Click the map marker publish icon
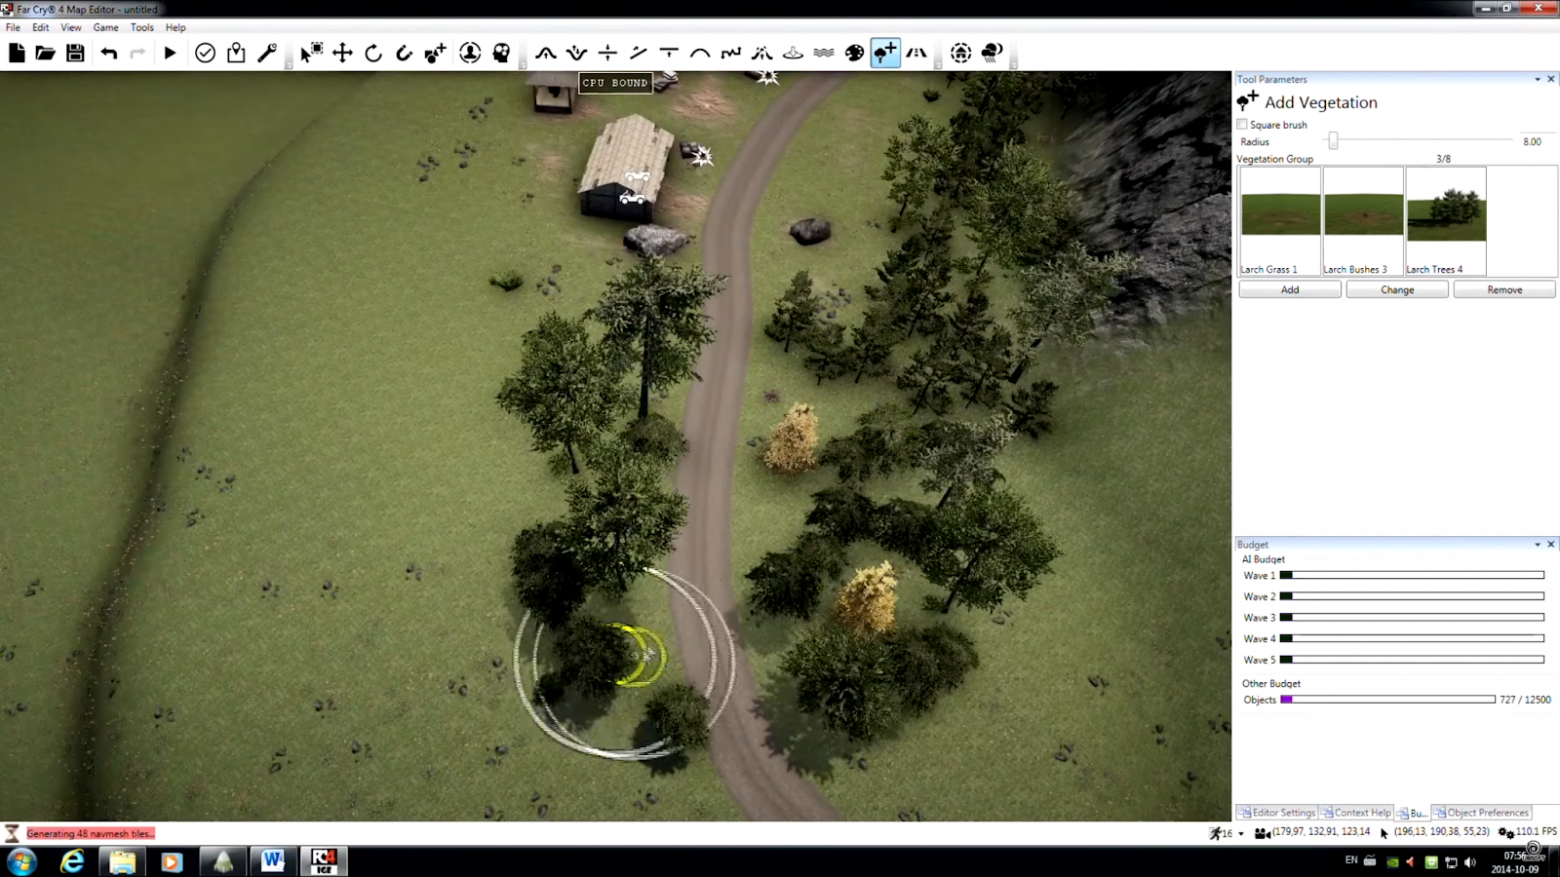Image resolution: width=1560 pixels, height=877 pixels. pos(236,53)
